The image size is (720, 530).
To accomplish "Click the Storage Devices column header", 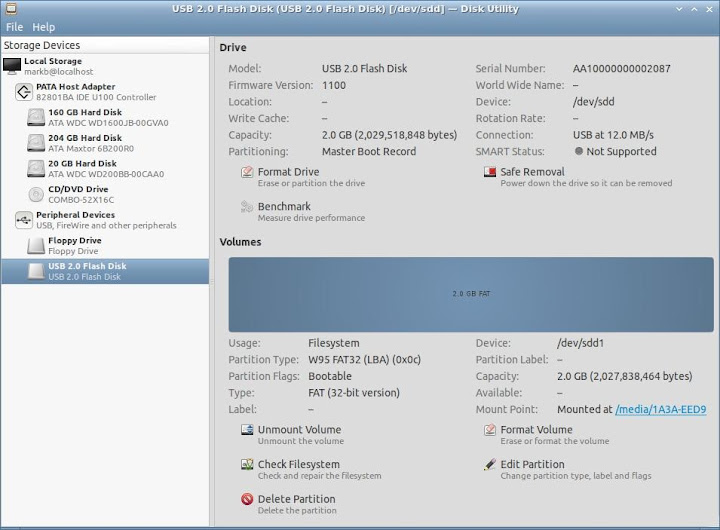I will pyautogui.click(x=105, y=45).
